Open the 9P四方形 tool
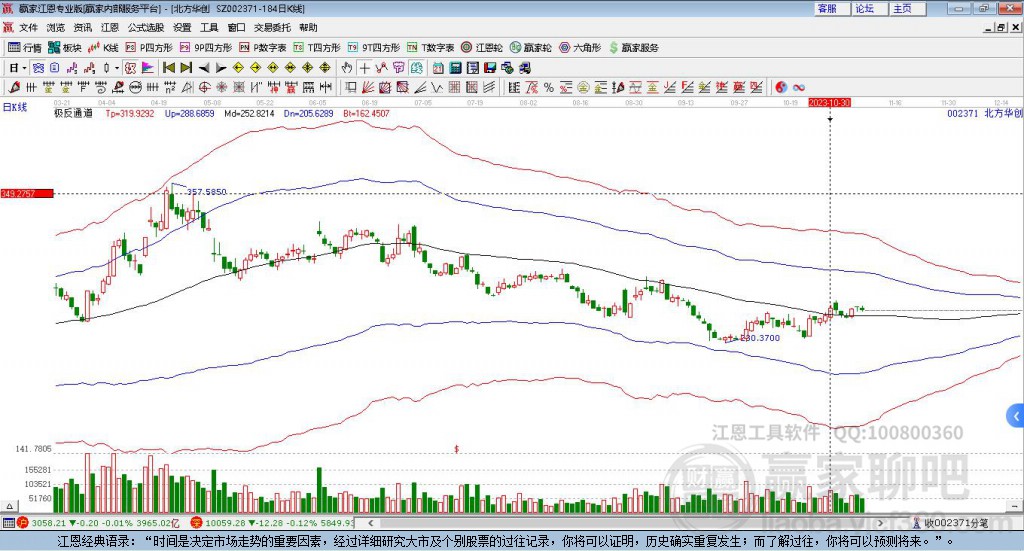1024x551 pixels. coord(206,48)
